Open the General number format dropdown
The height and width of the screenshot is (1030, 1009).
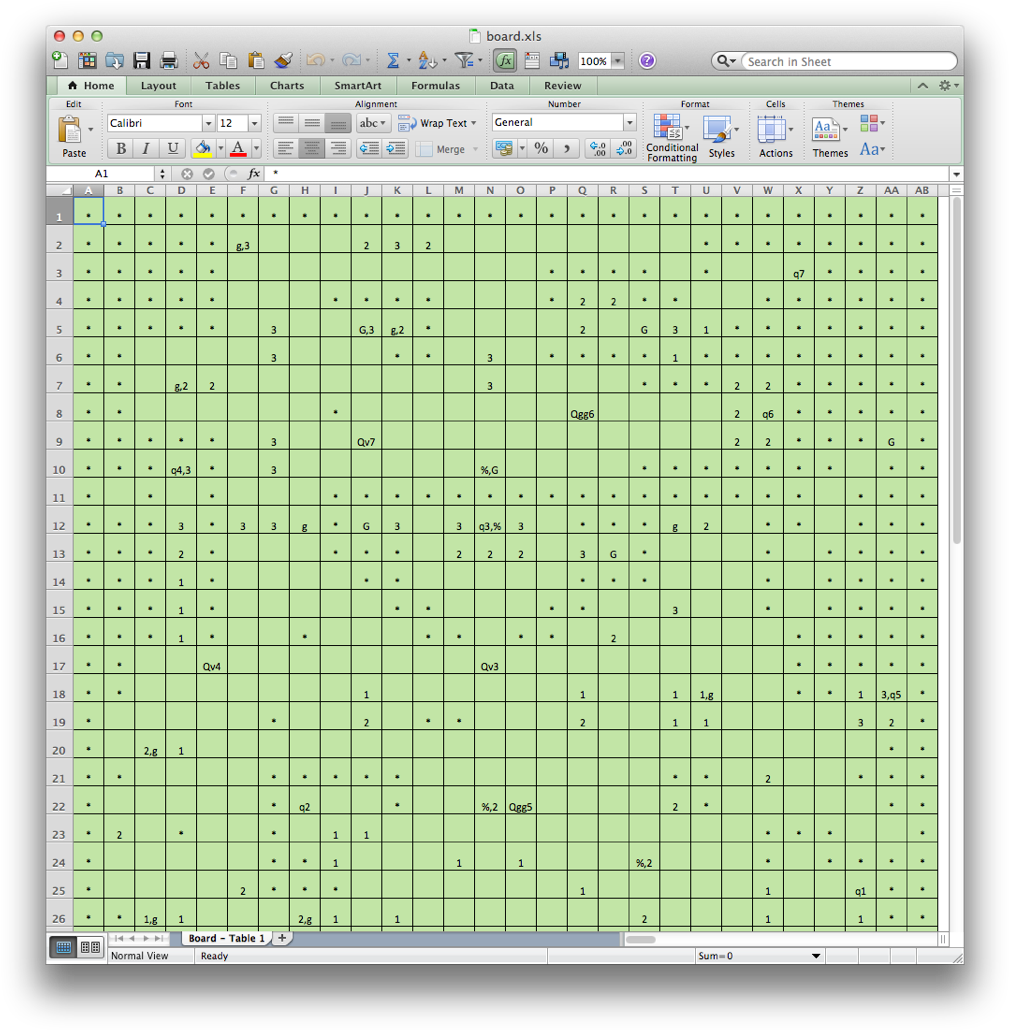click(x=629, y=122)
